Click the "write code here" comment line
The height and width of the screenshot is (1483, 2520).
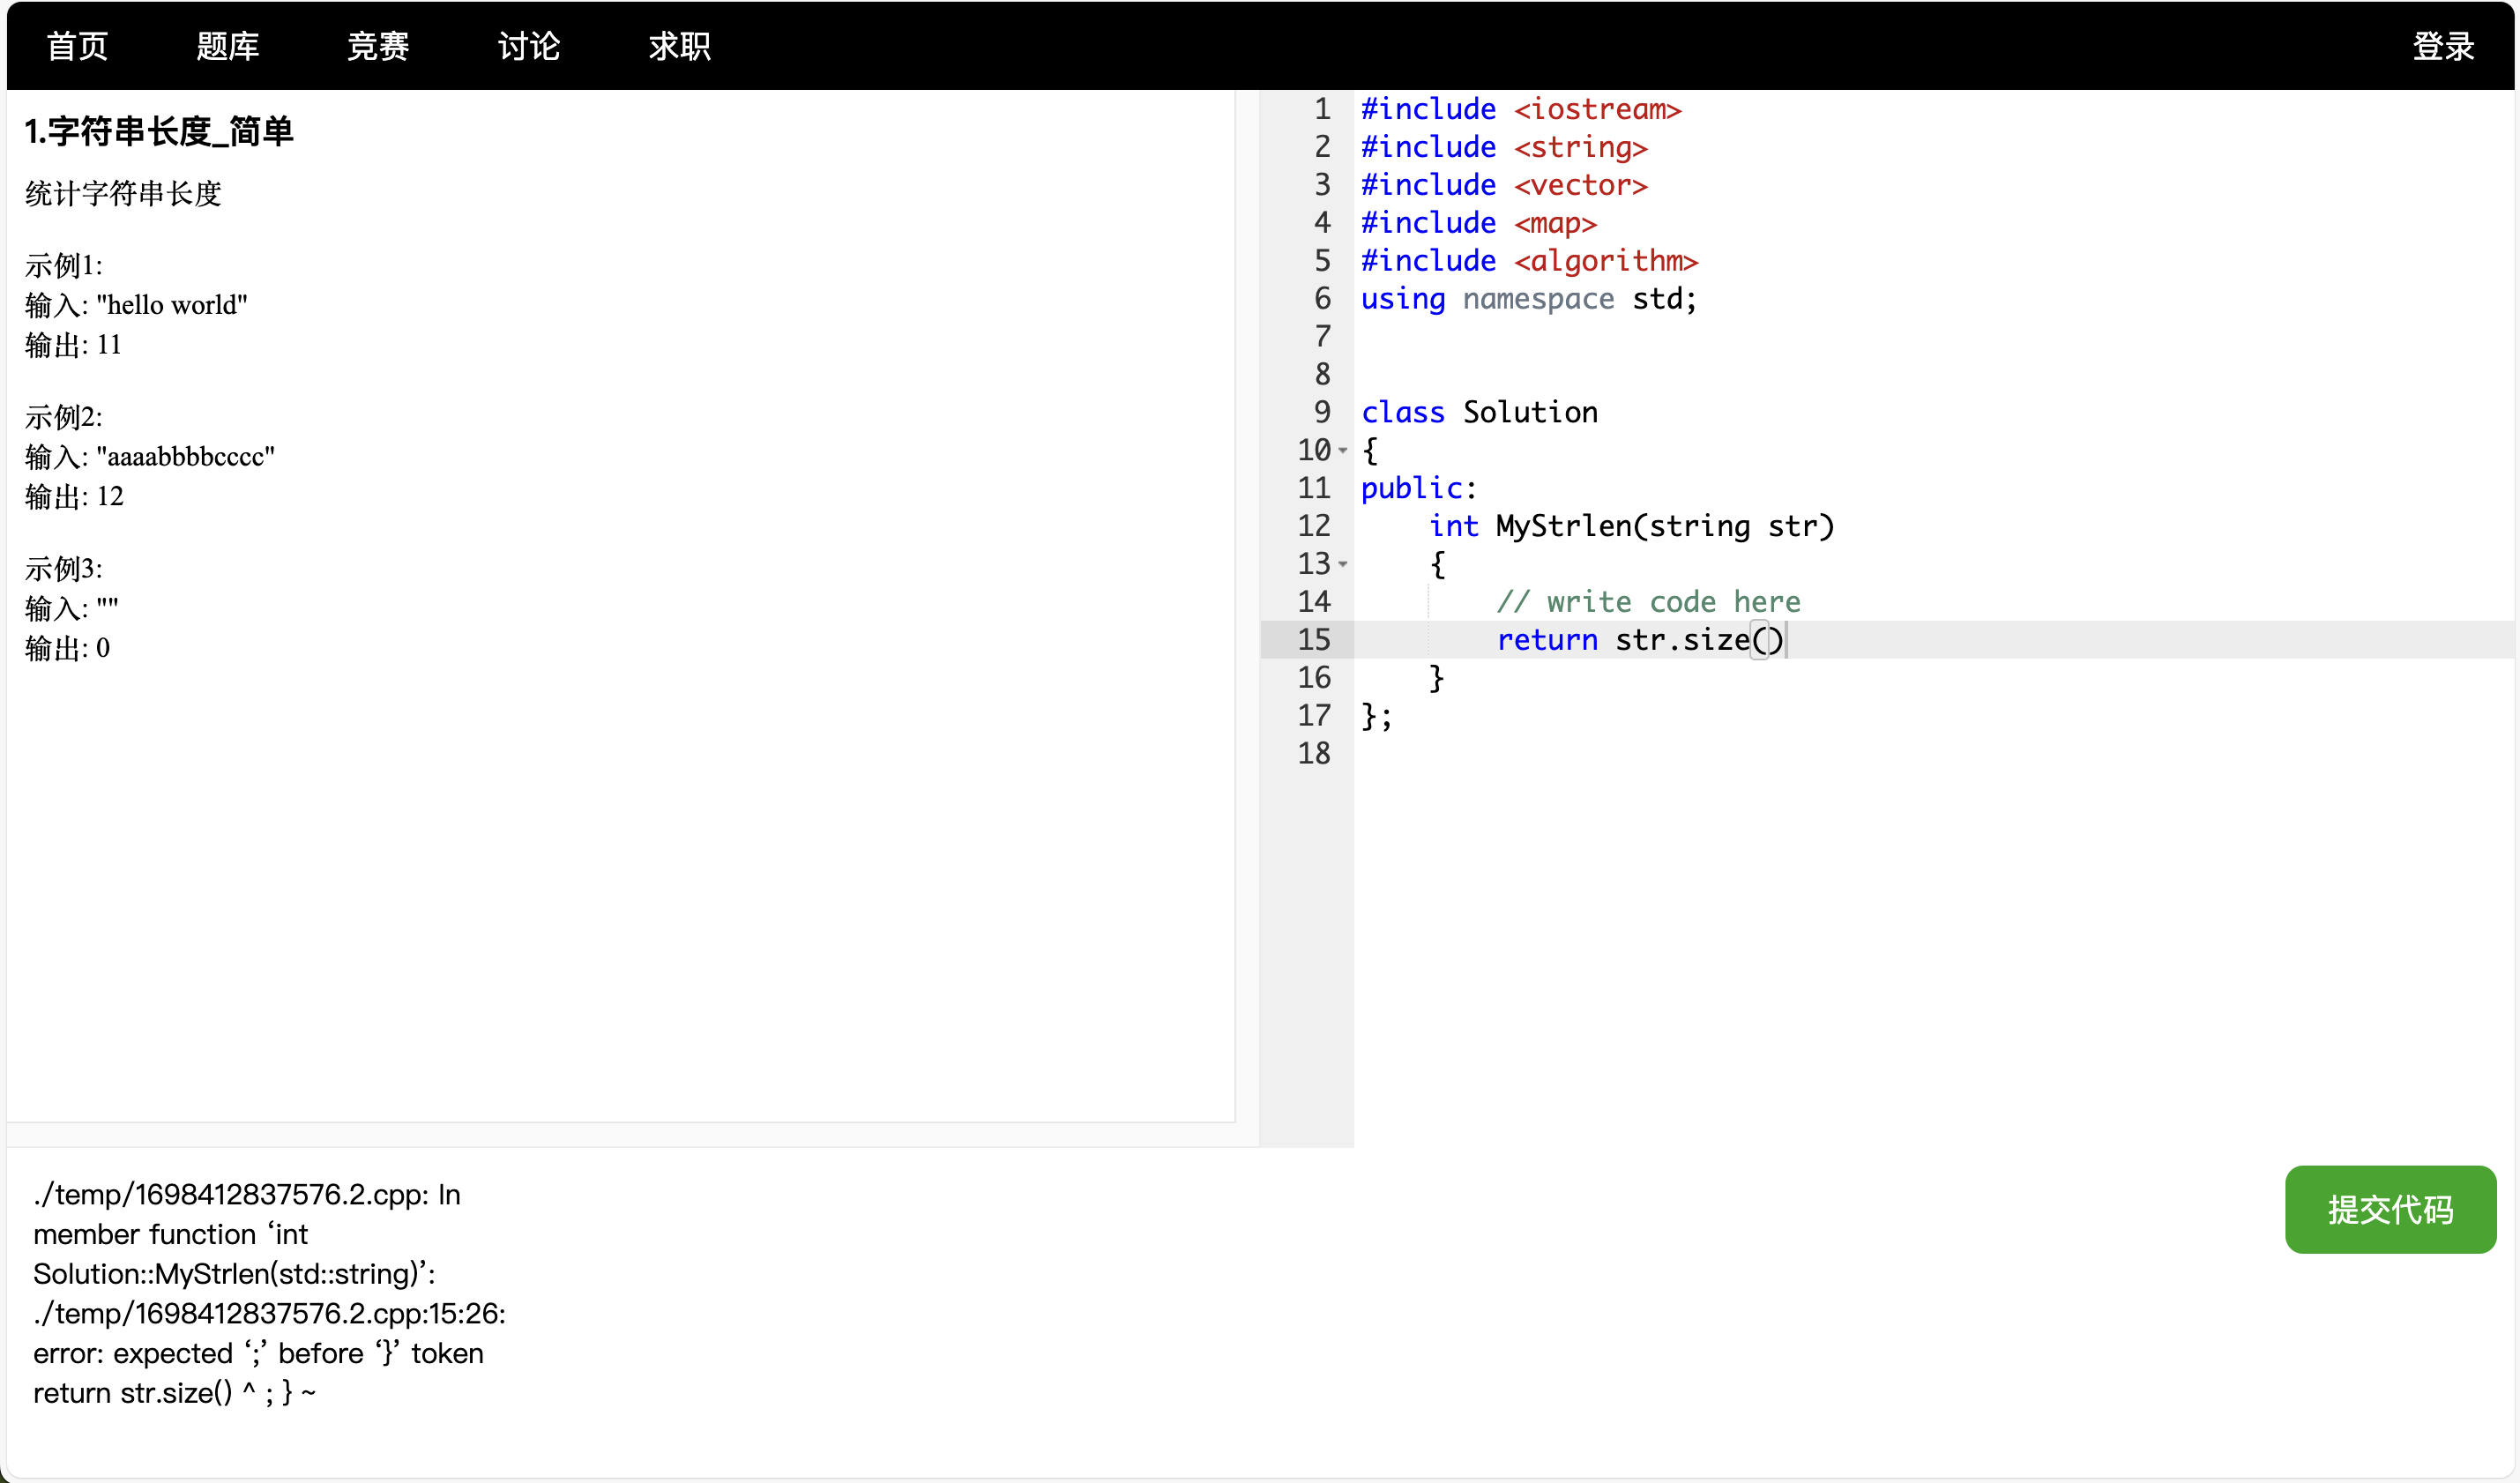tap(1648, 602)
